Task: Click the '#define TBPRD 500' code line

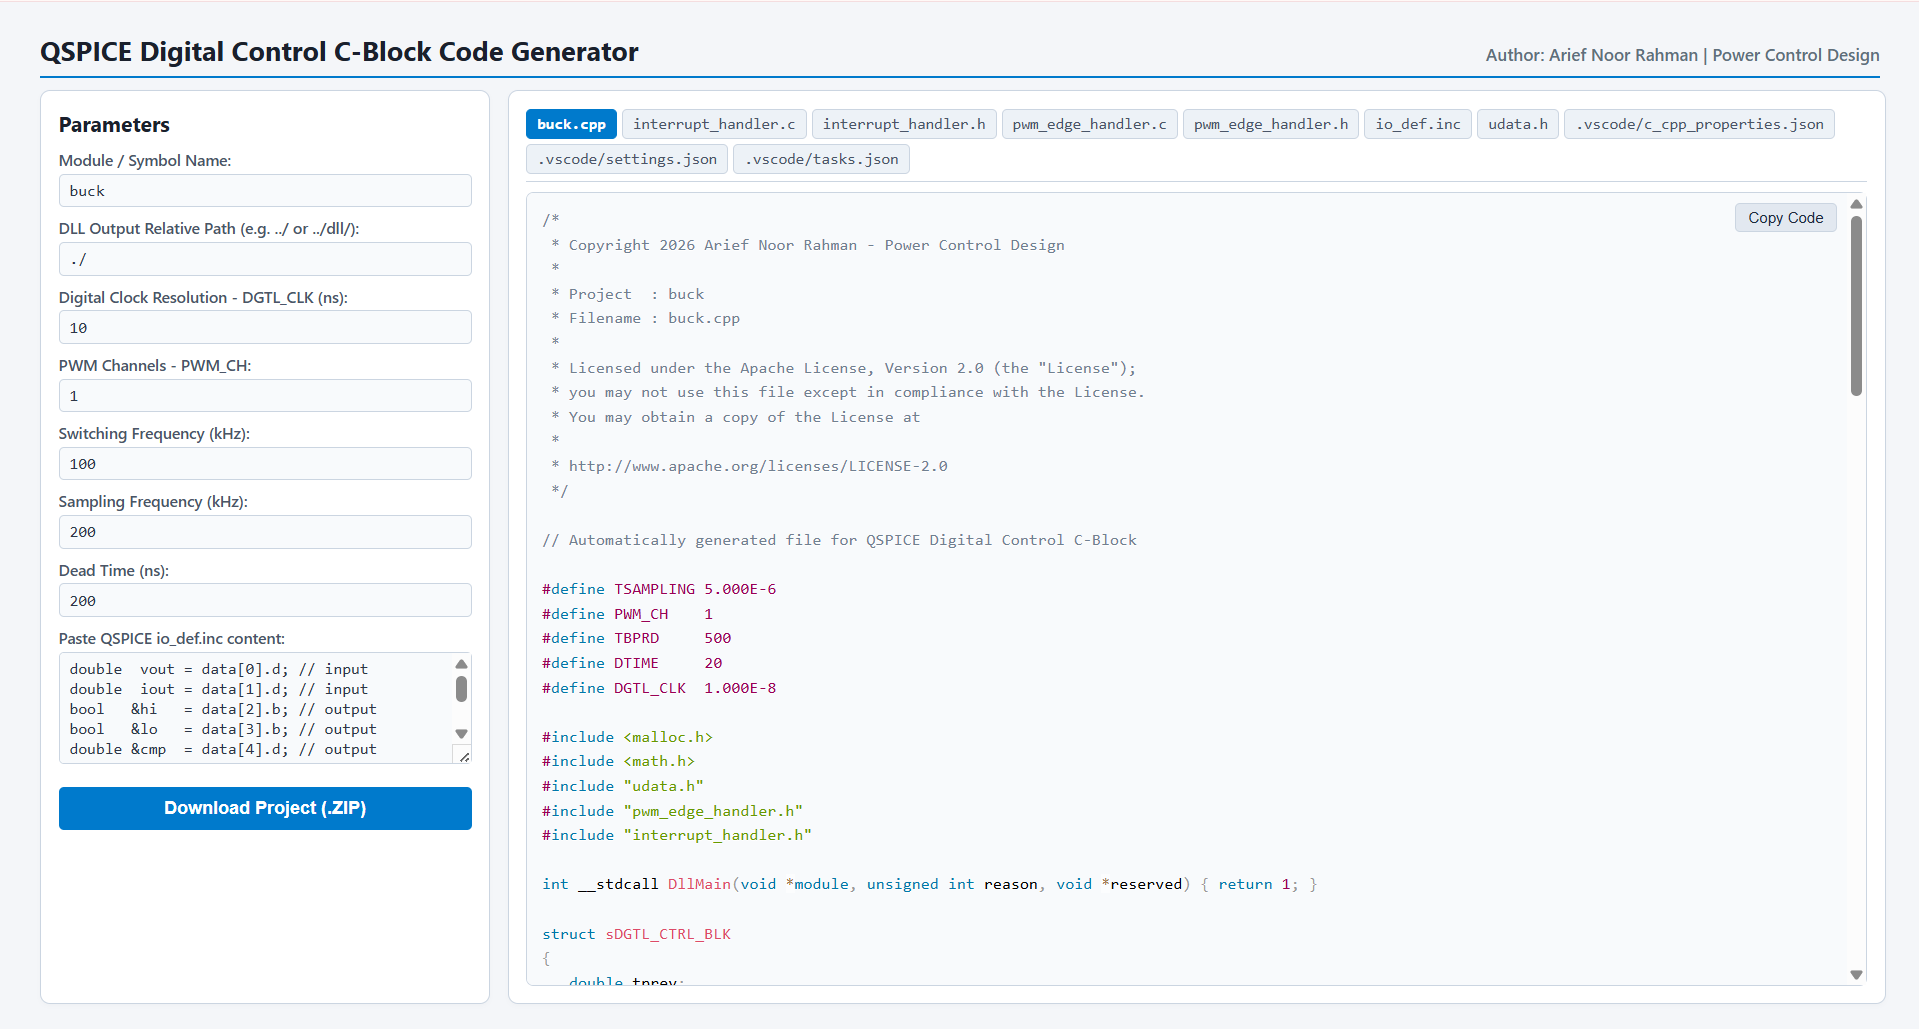Action: click(636, 638)
